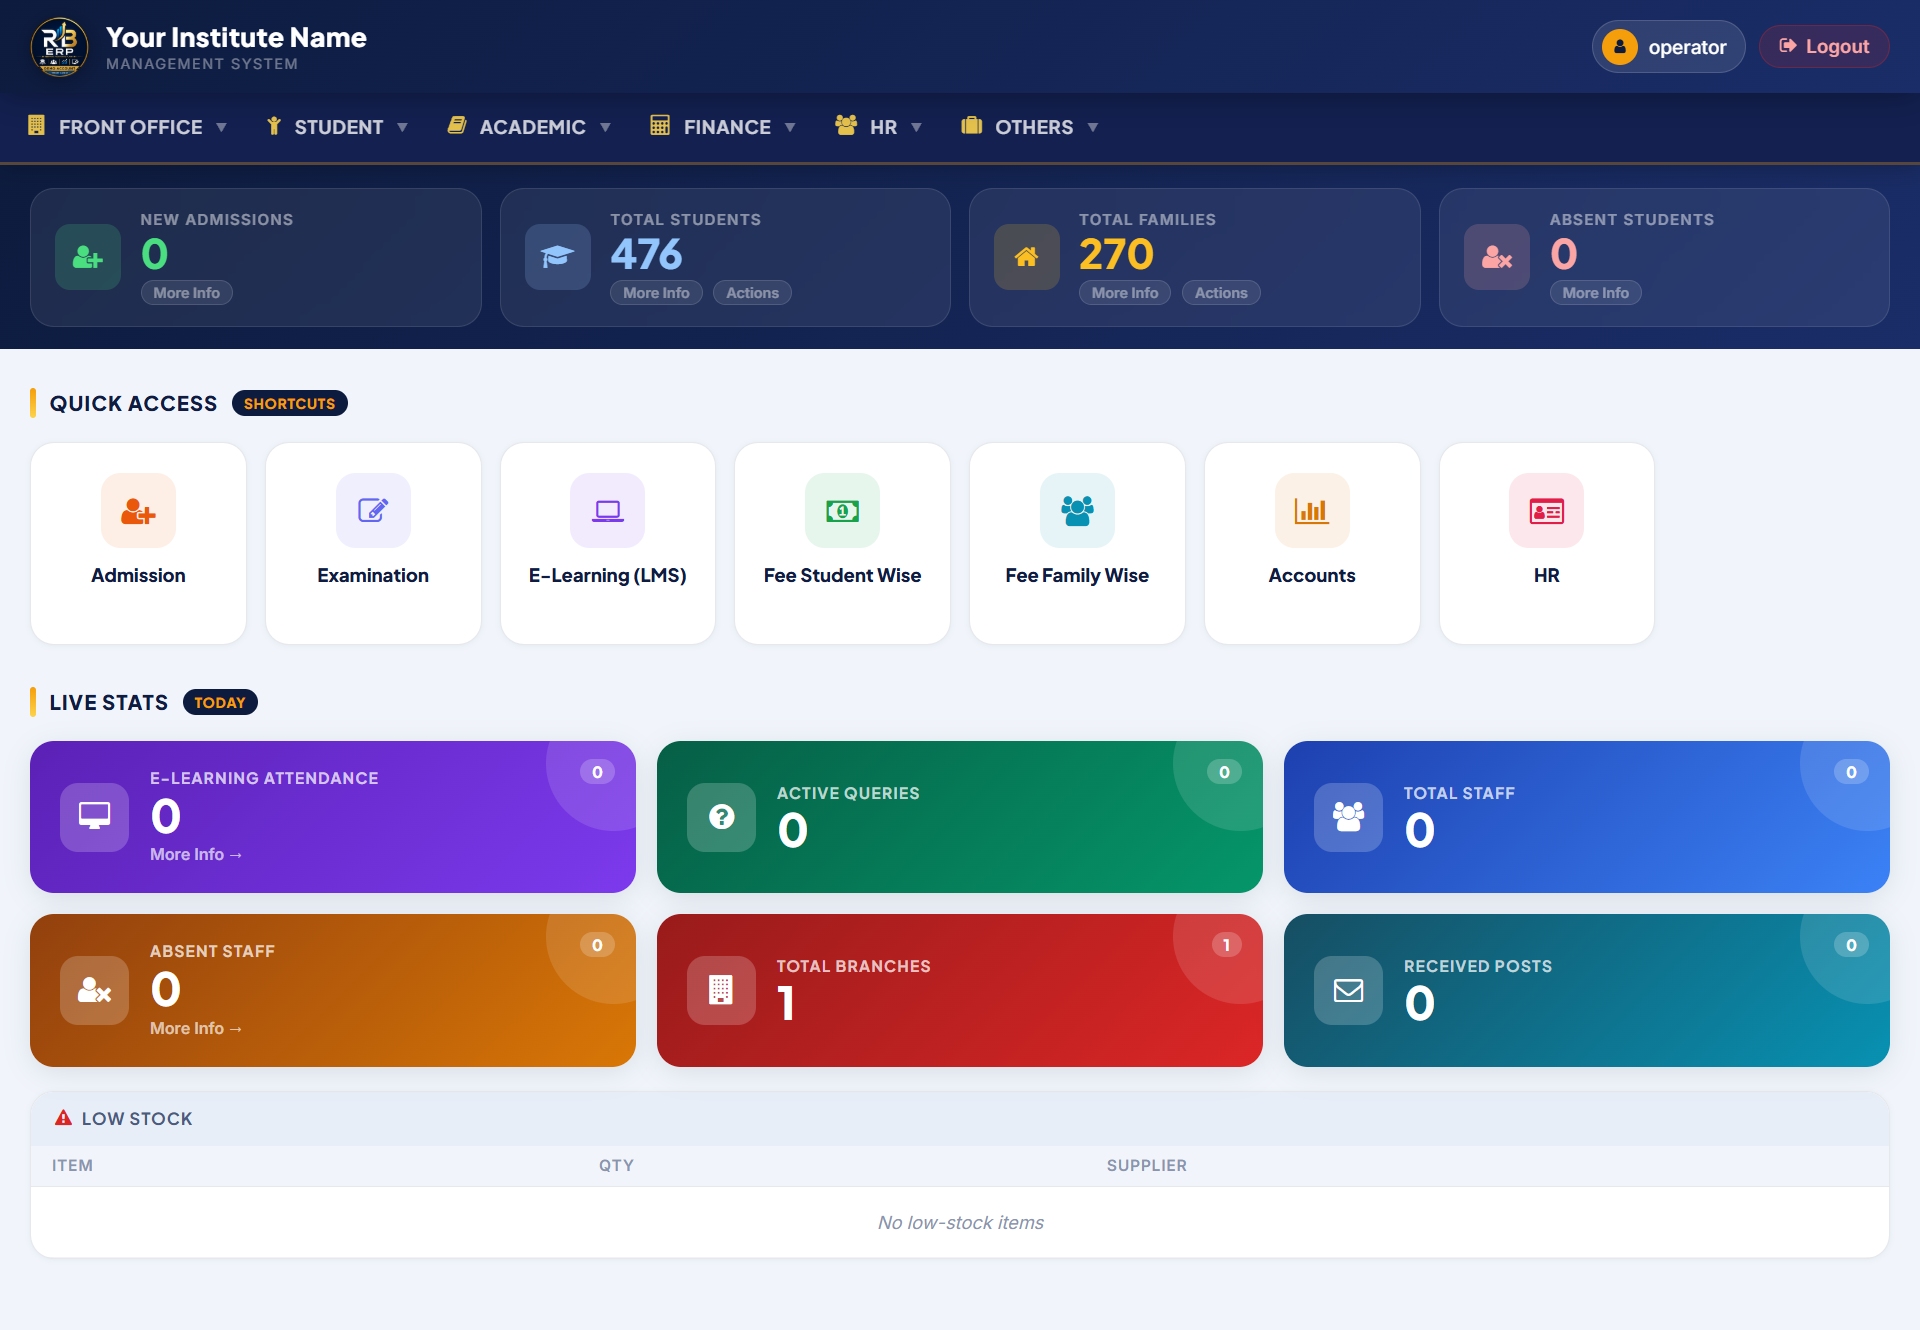Click the Fee Family Wise label

point(1077,576)
